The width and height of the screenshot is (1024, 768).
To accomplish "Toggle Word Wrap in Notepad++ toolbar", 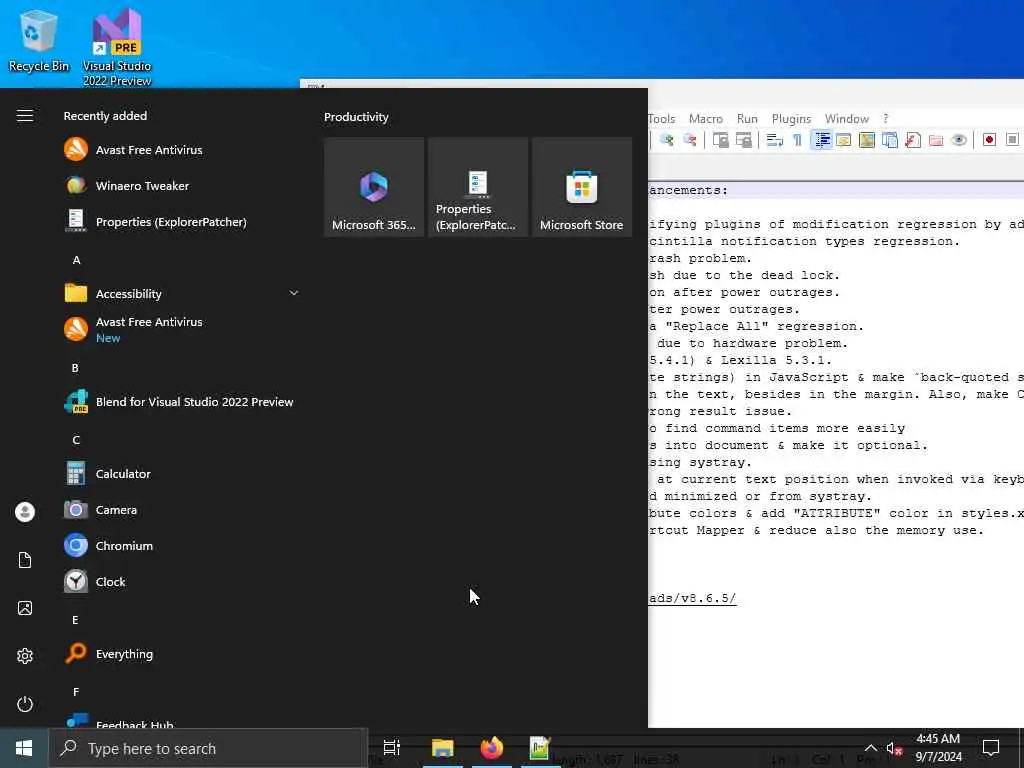I will (775, 140).
